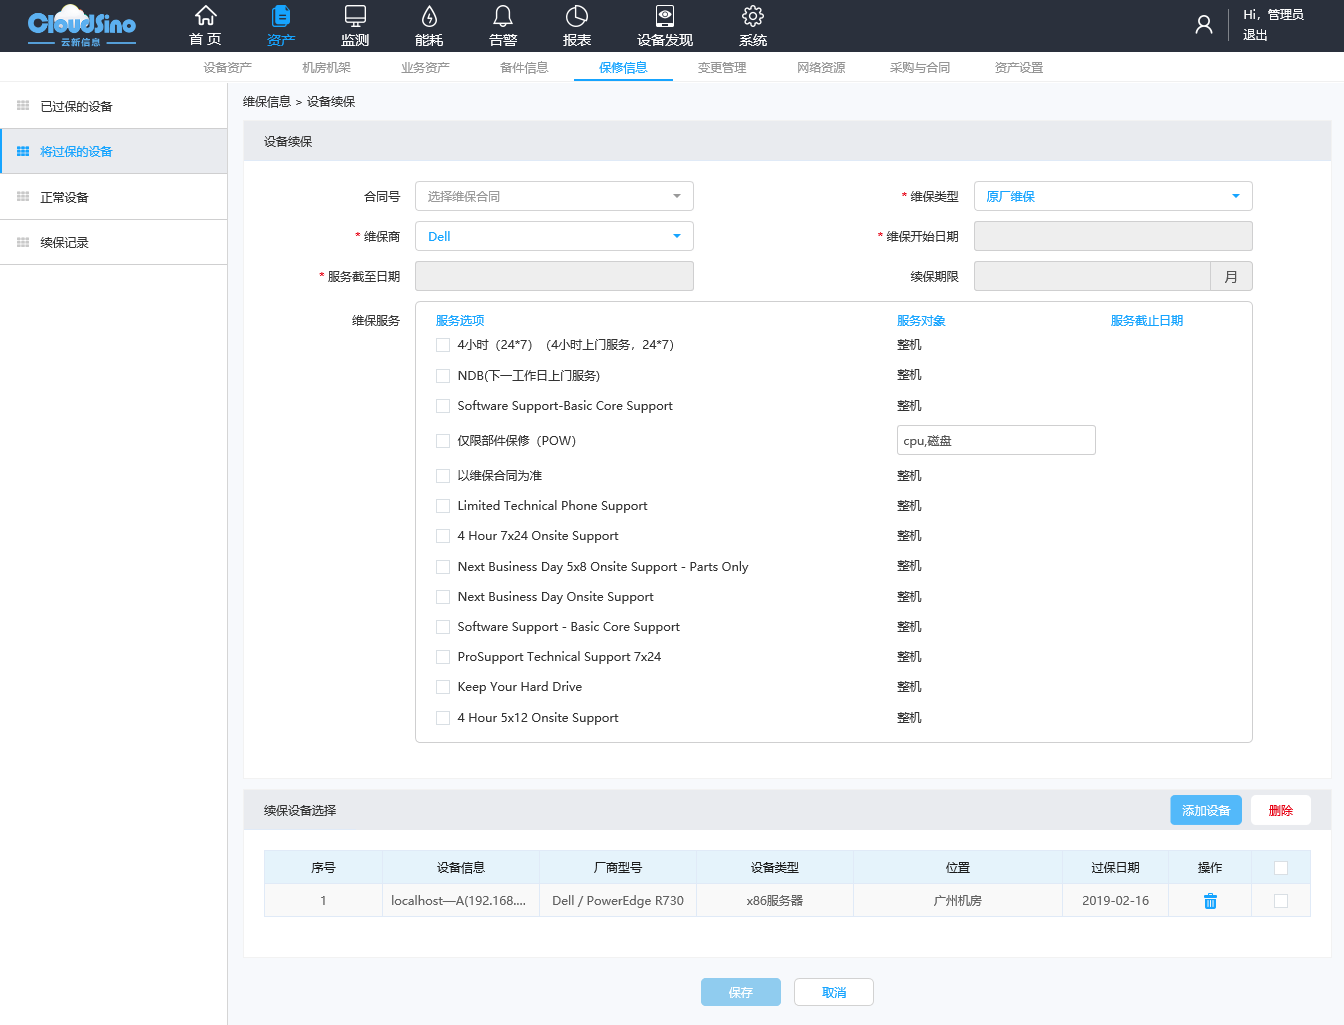This screenshot has height=1025, width=1344.
Task: Click the 维保开始日期 date field
Action: tap(1112, 236)
